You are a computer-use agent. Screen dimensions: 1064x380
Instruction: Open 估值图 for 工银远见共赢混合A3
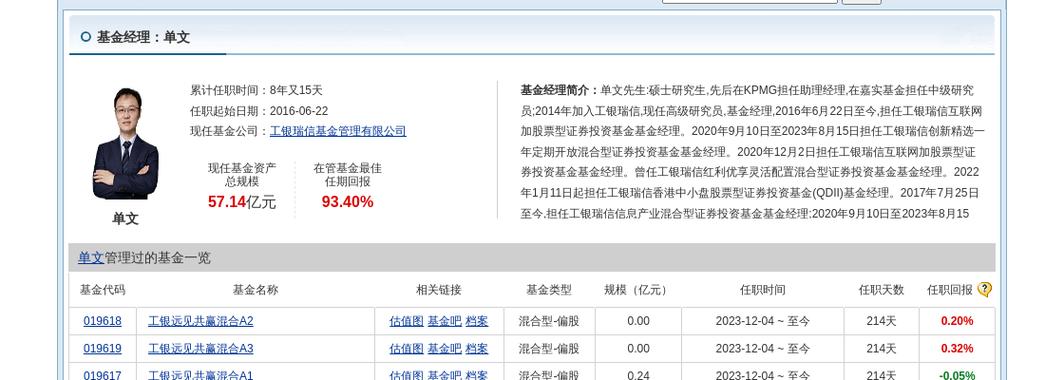pos(406,349)
